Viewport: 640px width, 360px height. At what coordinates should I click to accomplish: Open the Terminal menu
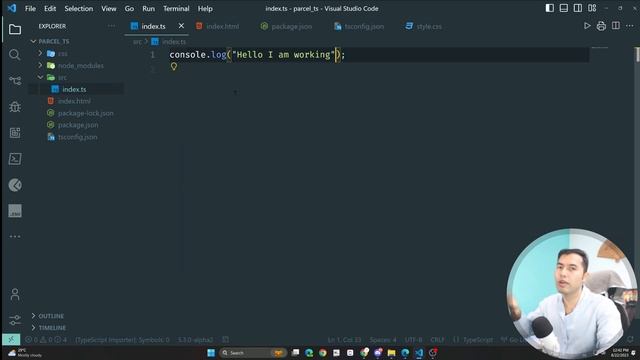(x=176, y=8)
